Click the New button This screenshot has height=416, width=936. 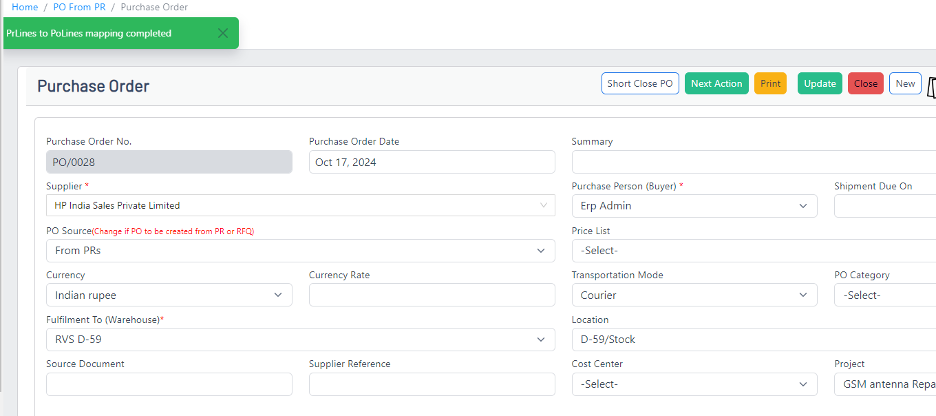click(x=905, y=84)
